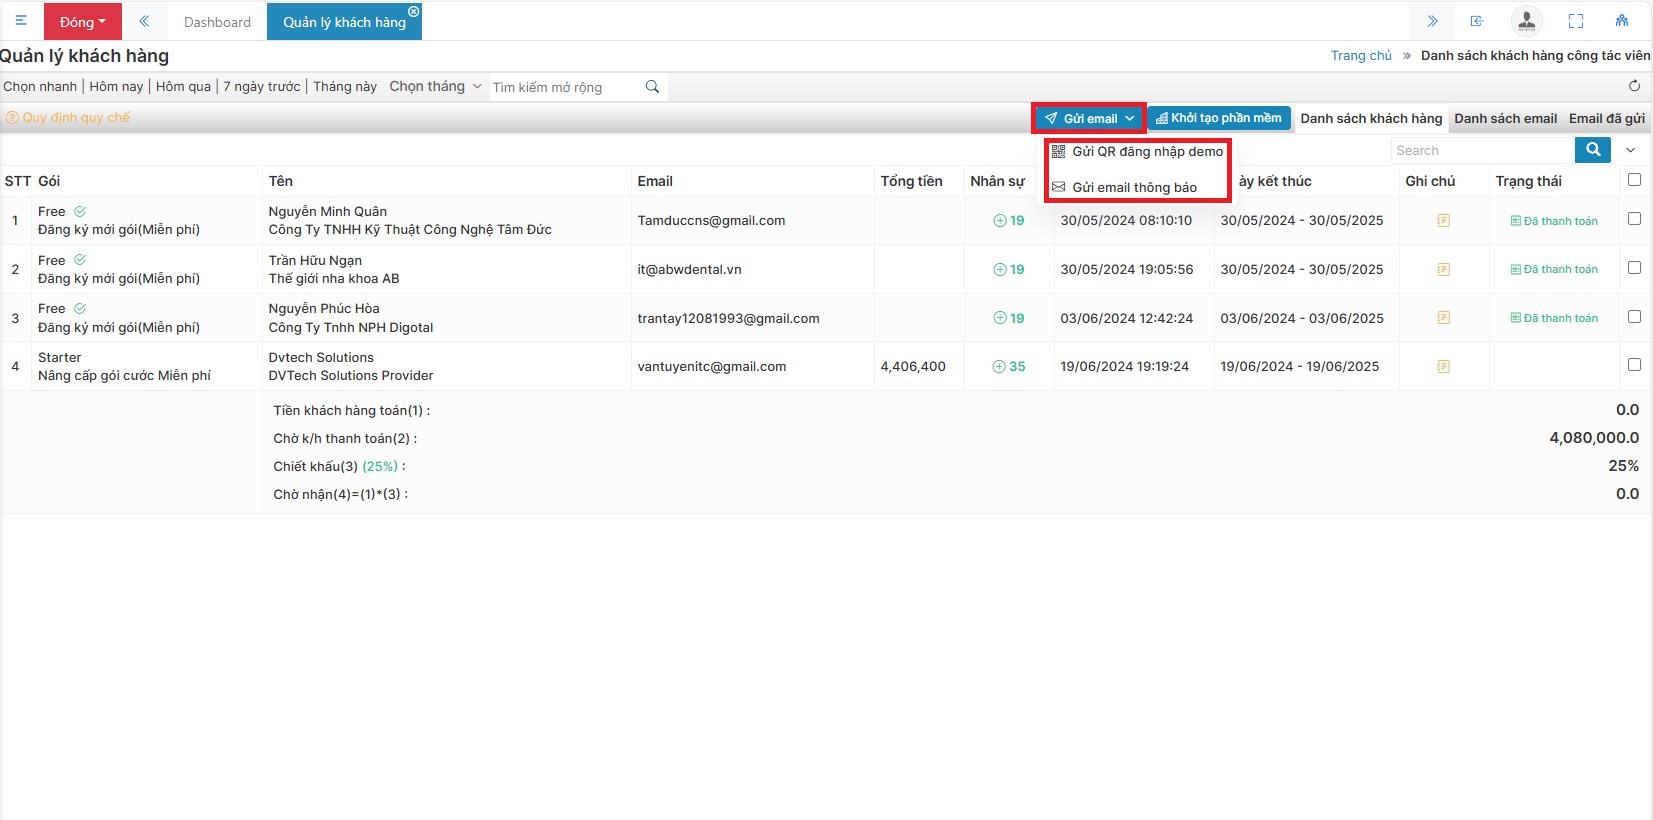
Task: Open Danh sách email tab
Action: pyautogui.click(x=1505, y=118)
